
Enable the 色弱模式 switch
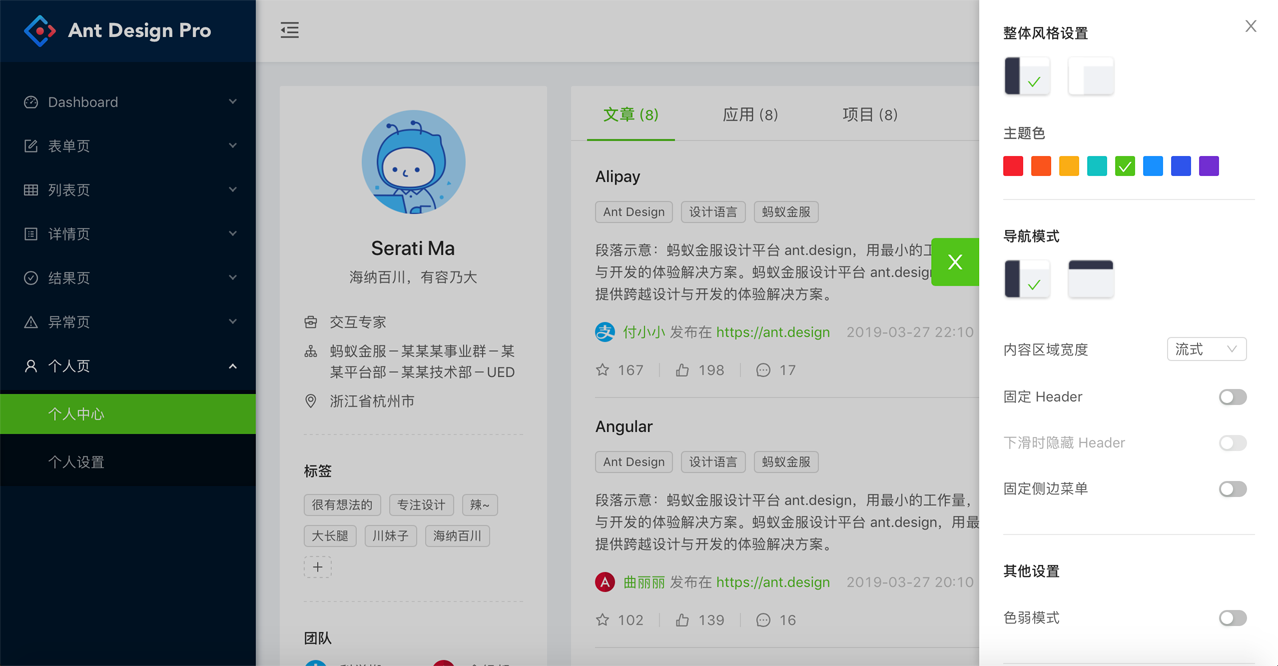(x=1233, y=618)
